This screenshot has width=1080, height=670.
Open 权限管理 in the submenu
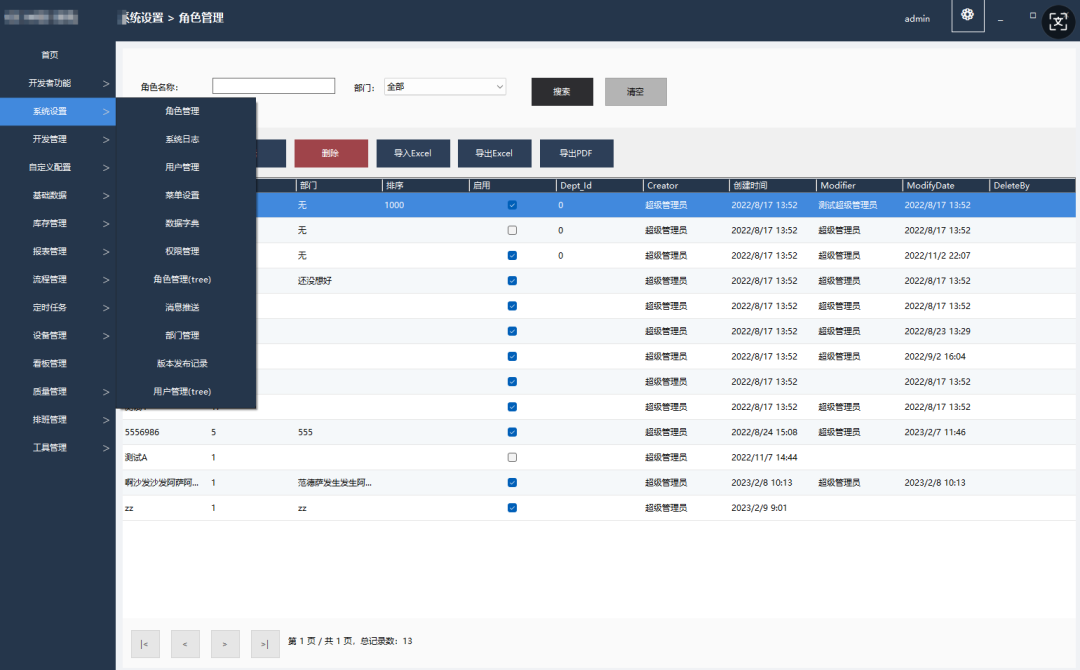pyautogui.click(x=183, y=251)
